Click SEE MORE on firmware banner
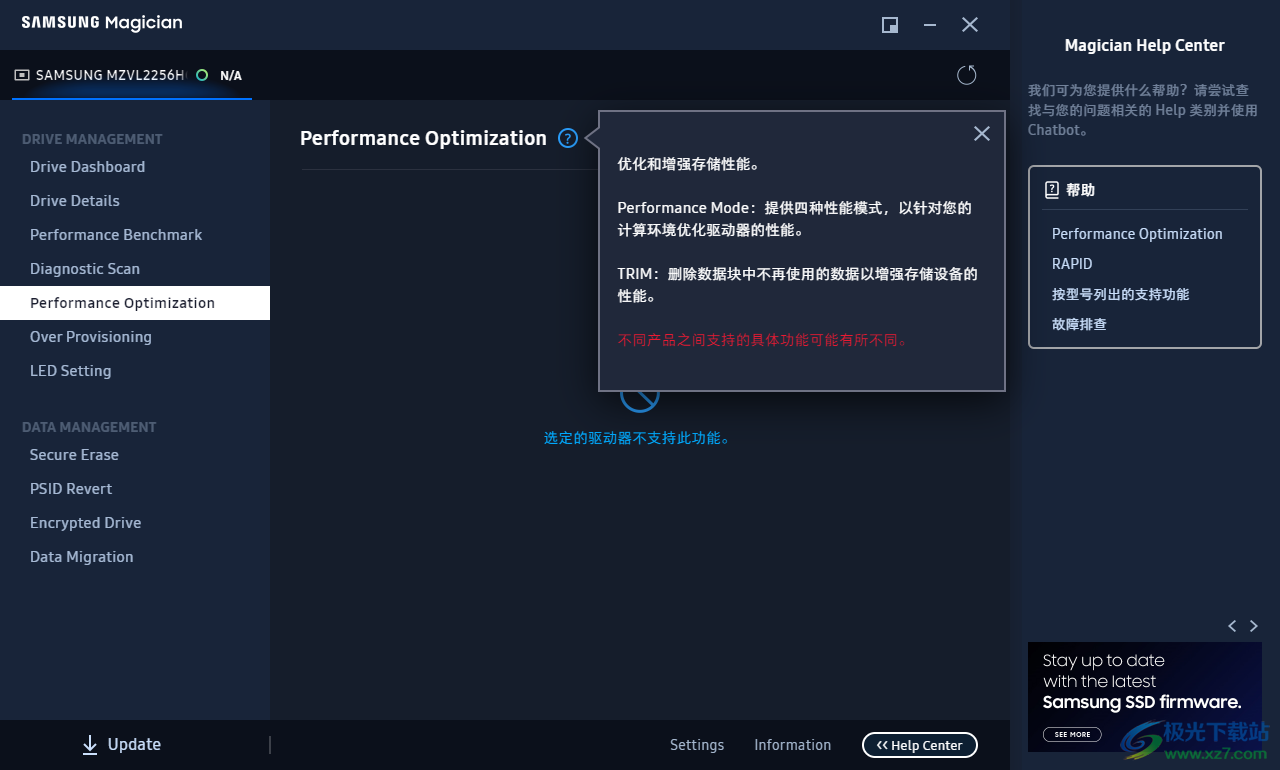This screenshot has height=770, width=1280. (x=1072, y=734)
